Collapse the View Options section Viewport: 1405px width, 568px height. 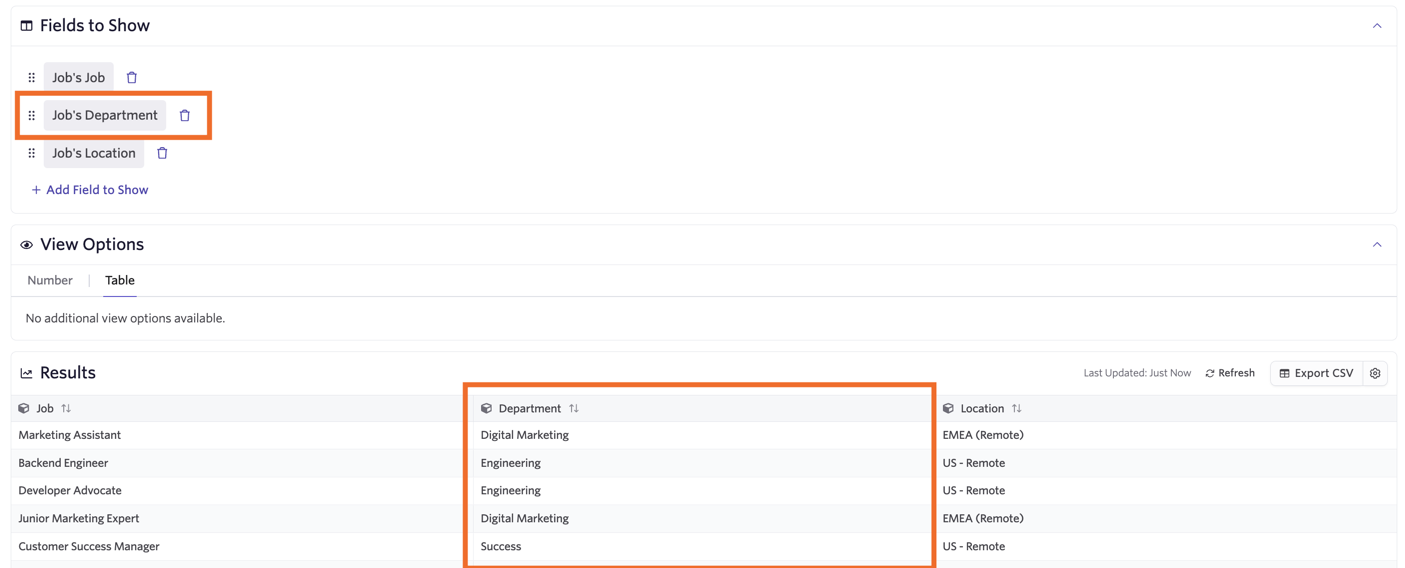click(1377, 245)
